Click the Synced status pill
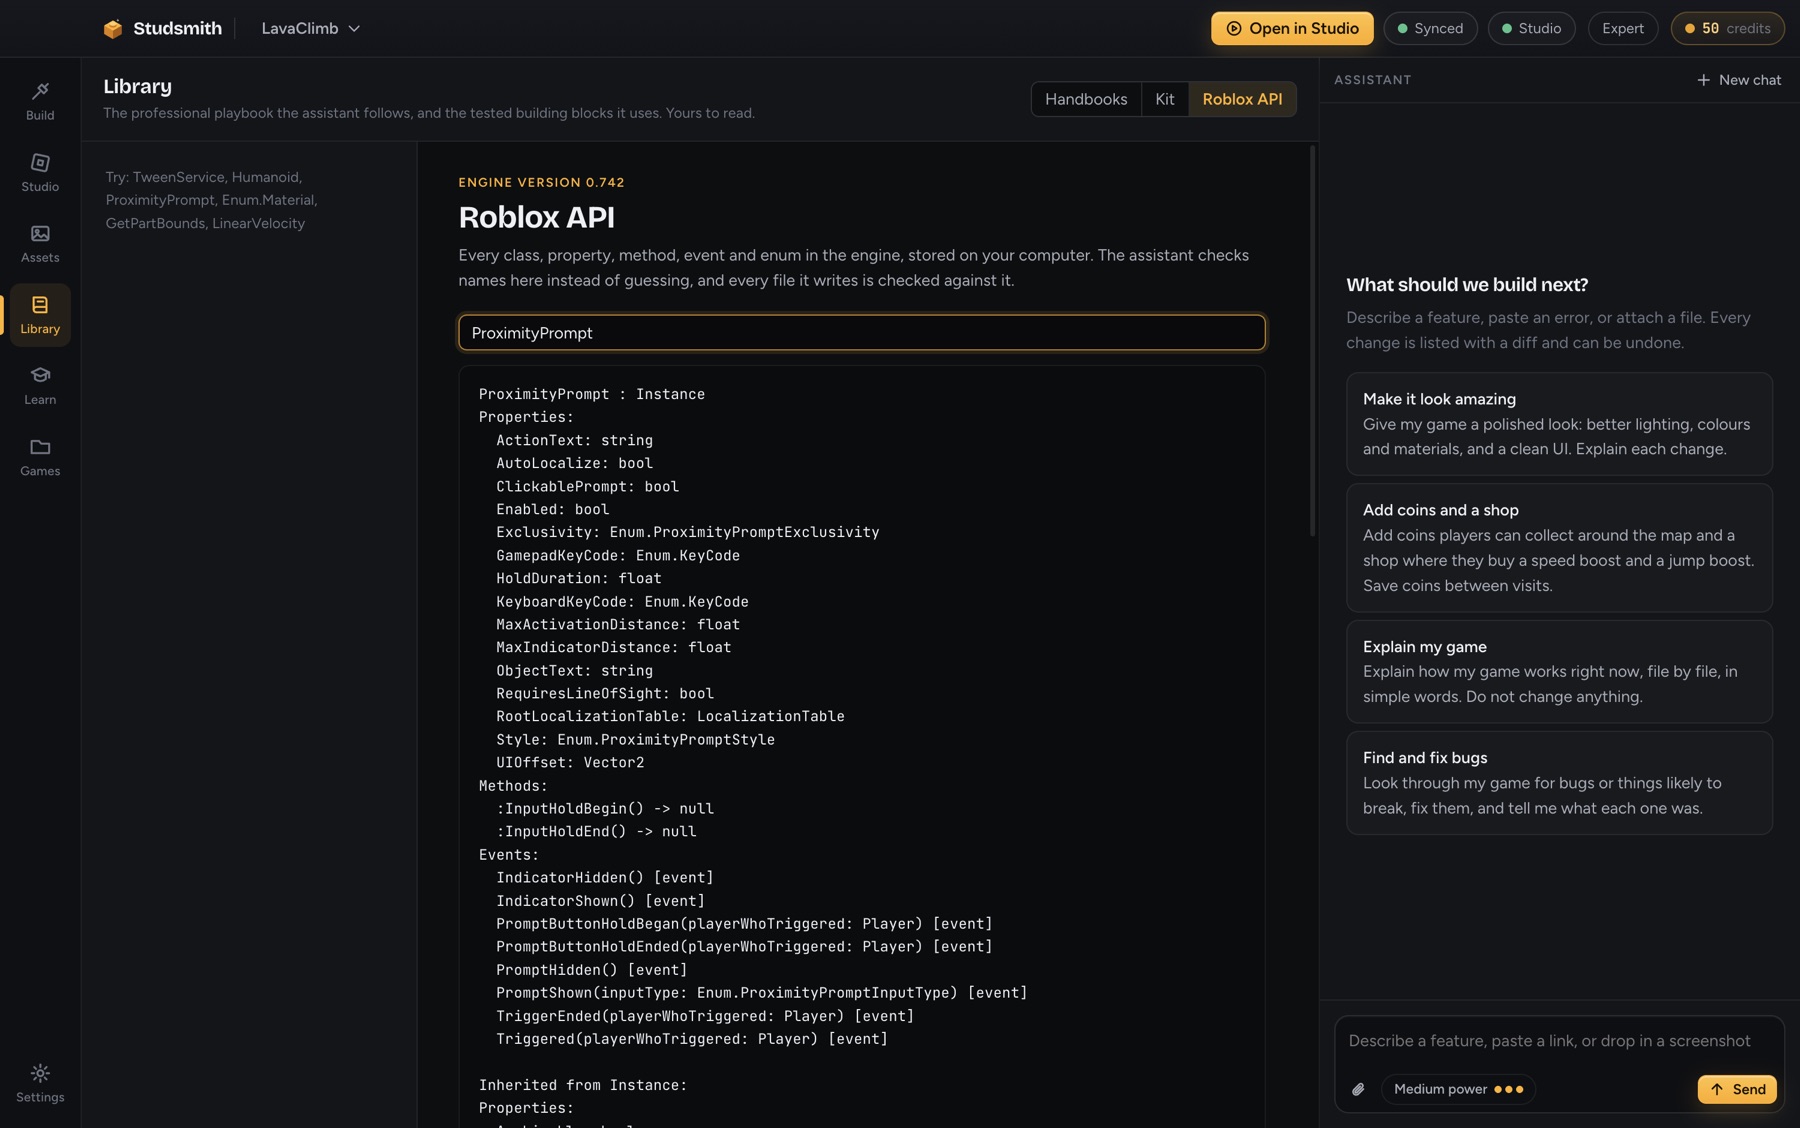This screenshot has width=1800, height=1128. [x=1430, y=28]
